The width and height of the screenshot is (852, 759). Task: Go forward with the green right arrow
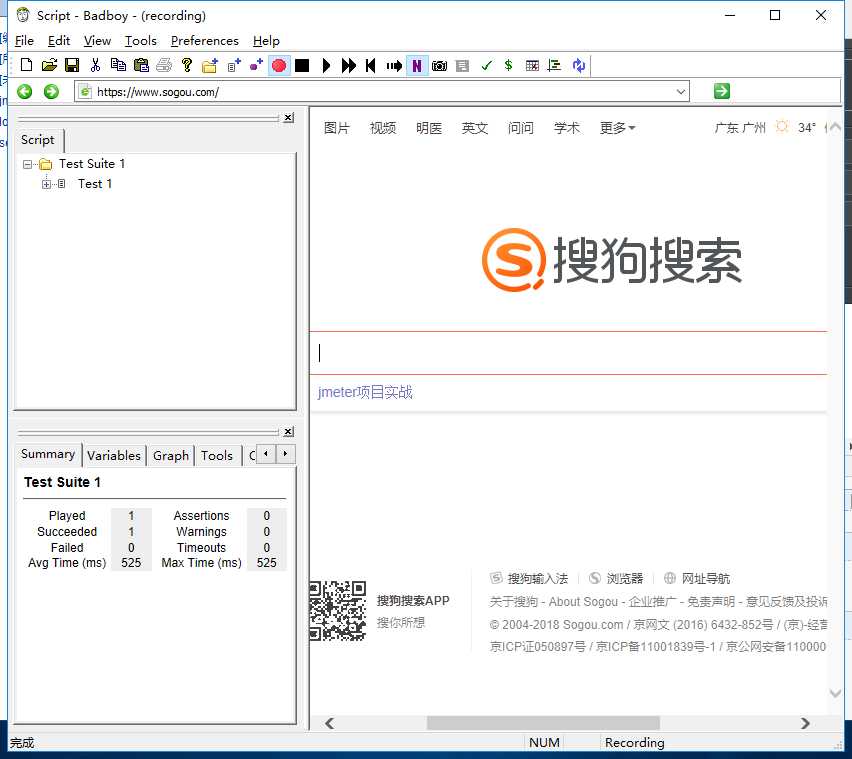click(x=52, y=91)
